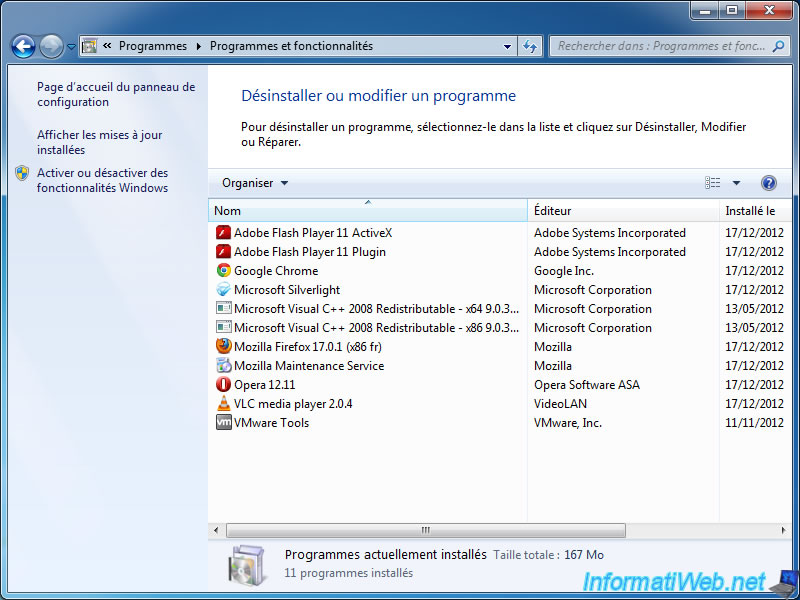Click the Mozilla Firefox 17.0.1 icon
The image size is (800, 600).
[x=223, y=346]
